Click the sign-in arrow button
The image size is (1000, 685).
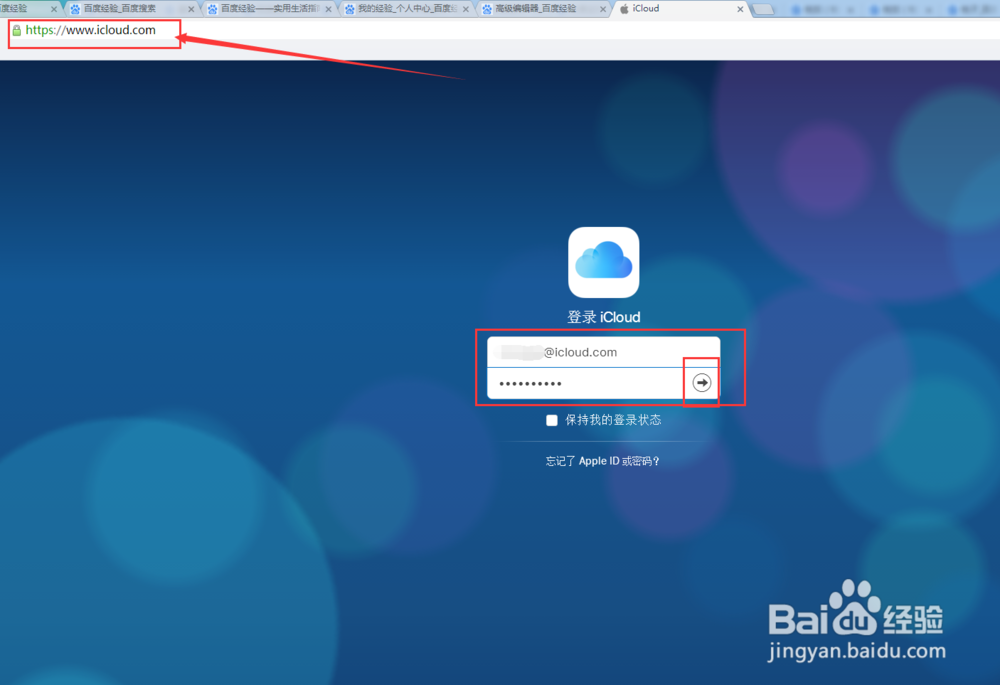[702, 383]
